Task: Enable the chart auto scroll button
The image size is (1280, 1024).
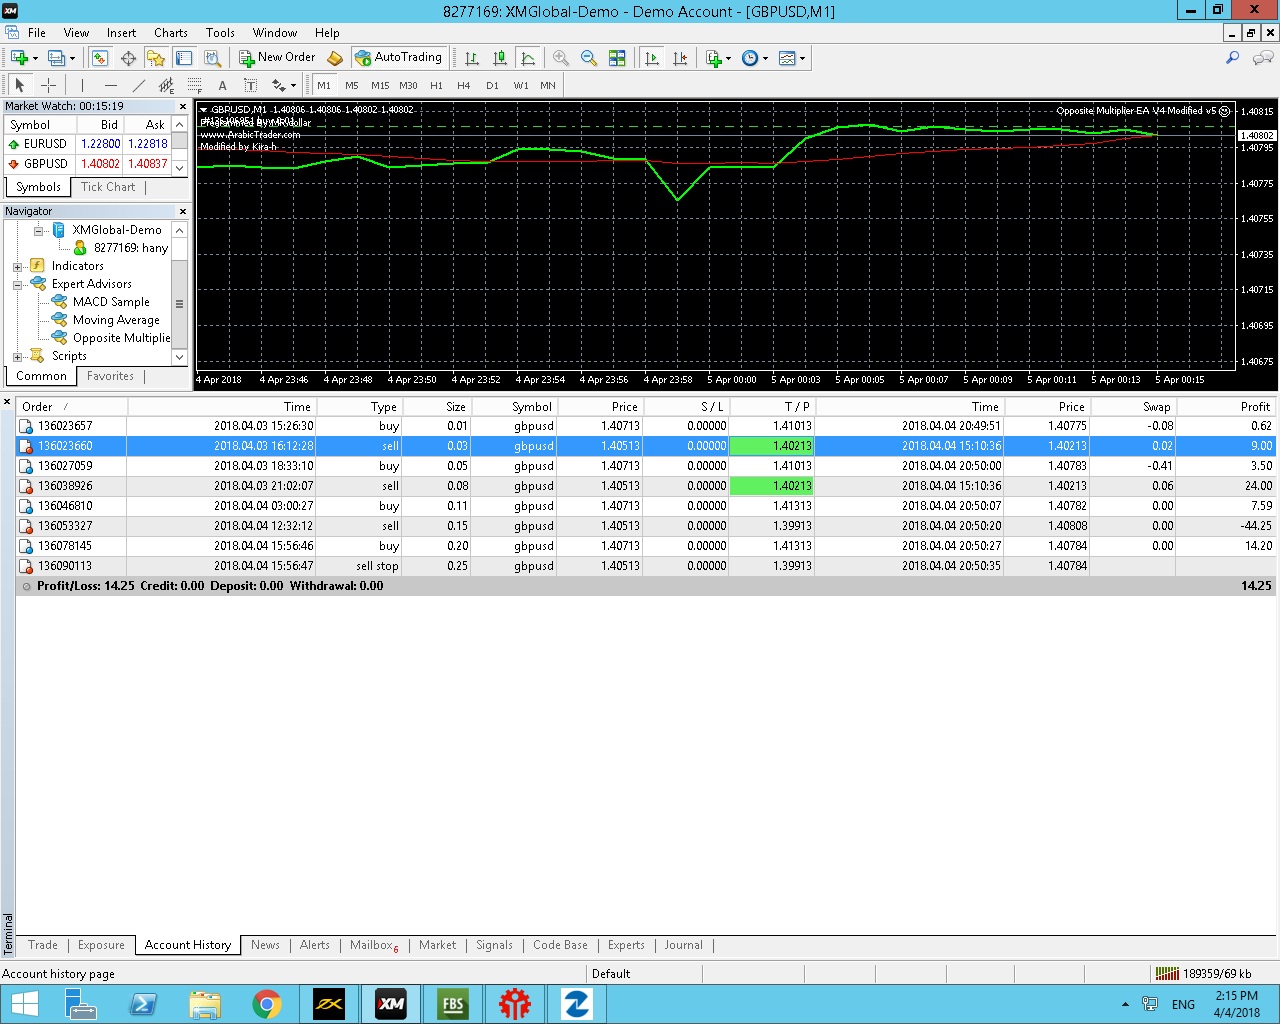Action: (x=652, y=58)
